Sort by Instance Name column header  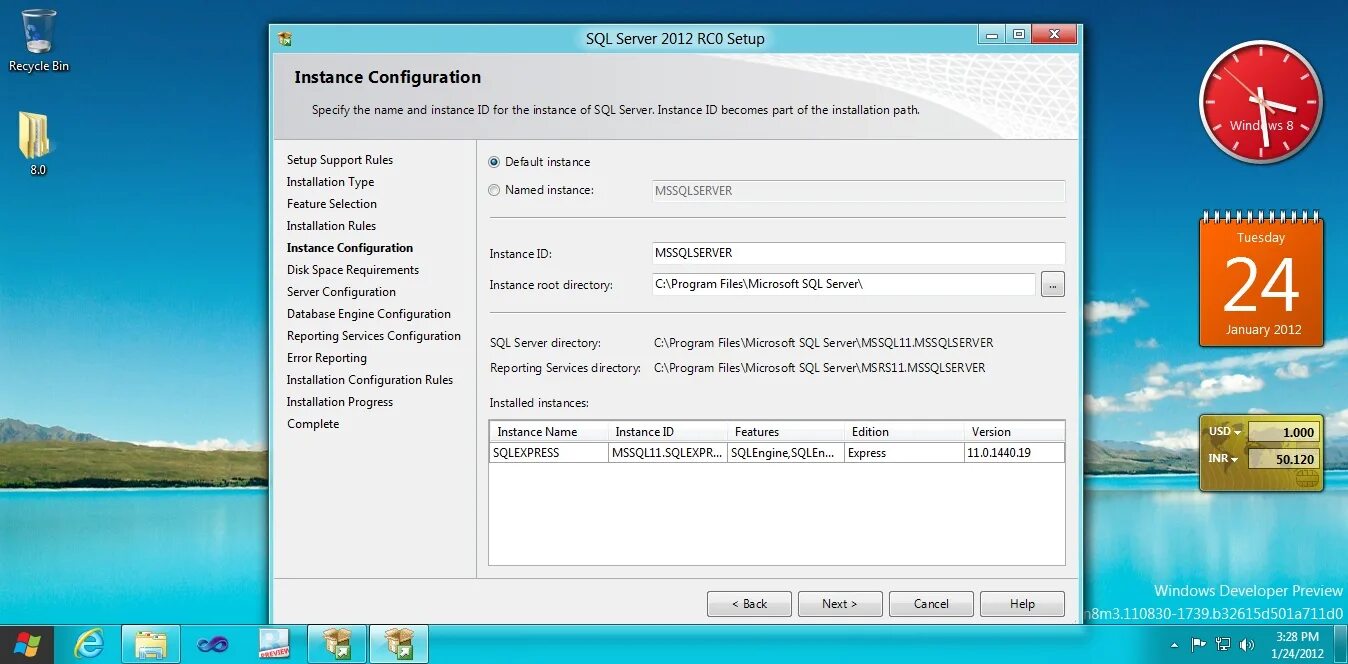click(548, 432)
